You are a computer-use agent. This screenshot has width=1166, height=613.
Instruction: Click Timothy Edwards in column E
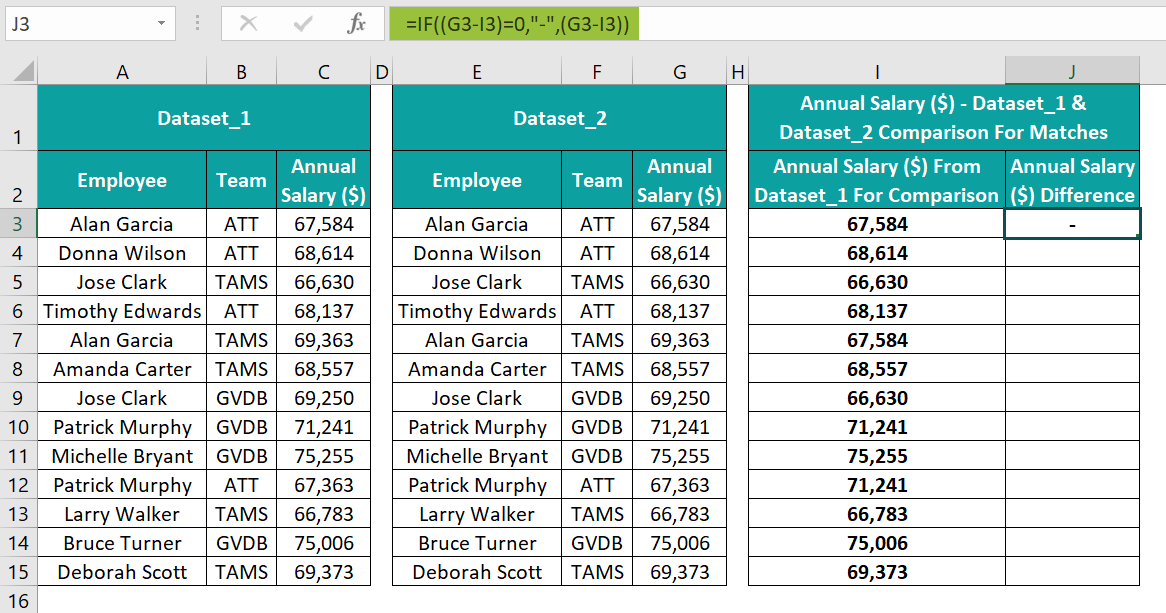tap(477, 311)
